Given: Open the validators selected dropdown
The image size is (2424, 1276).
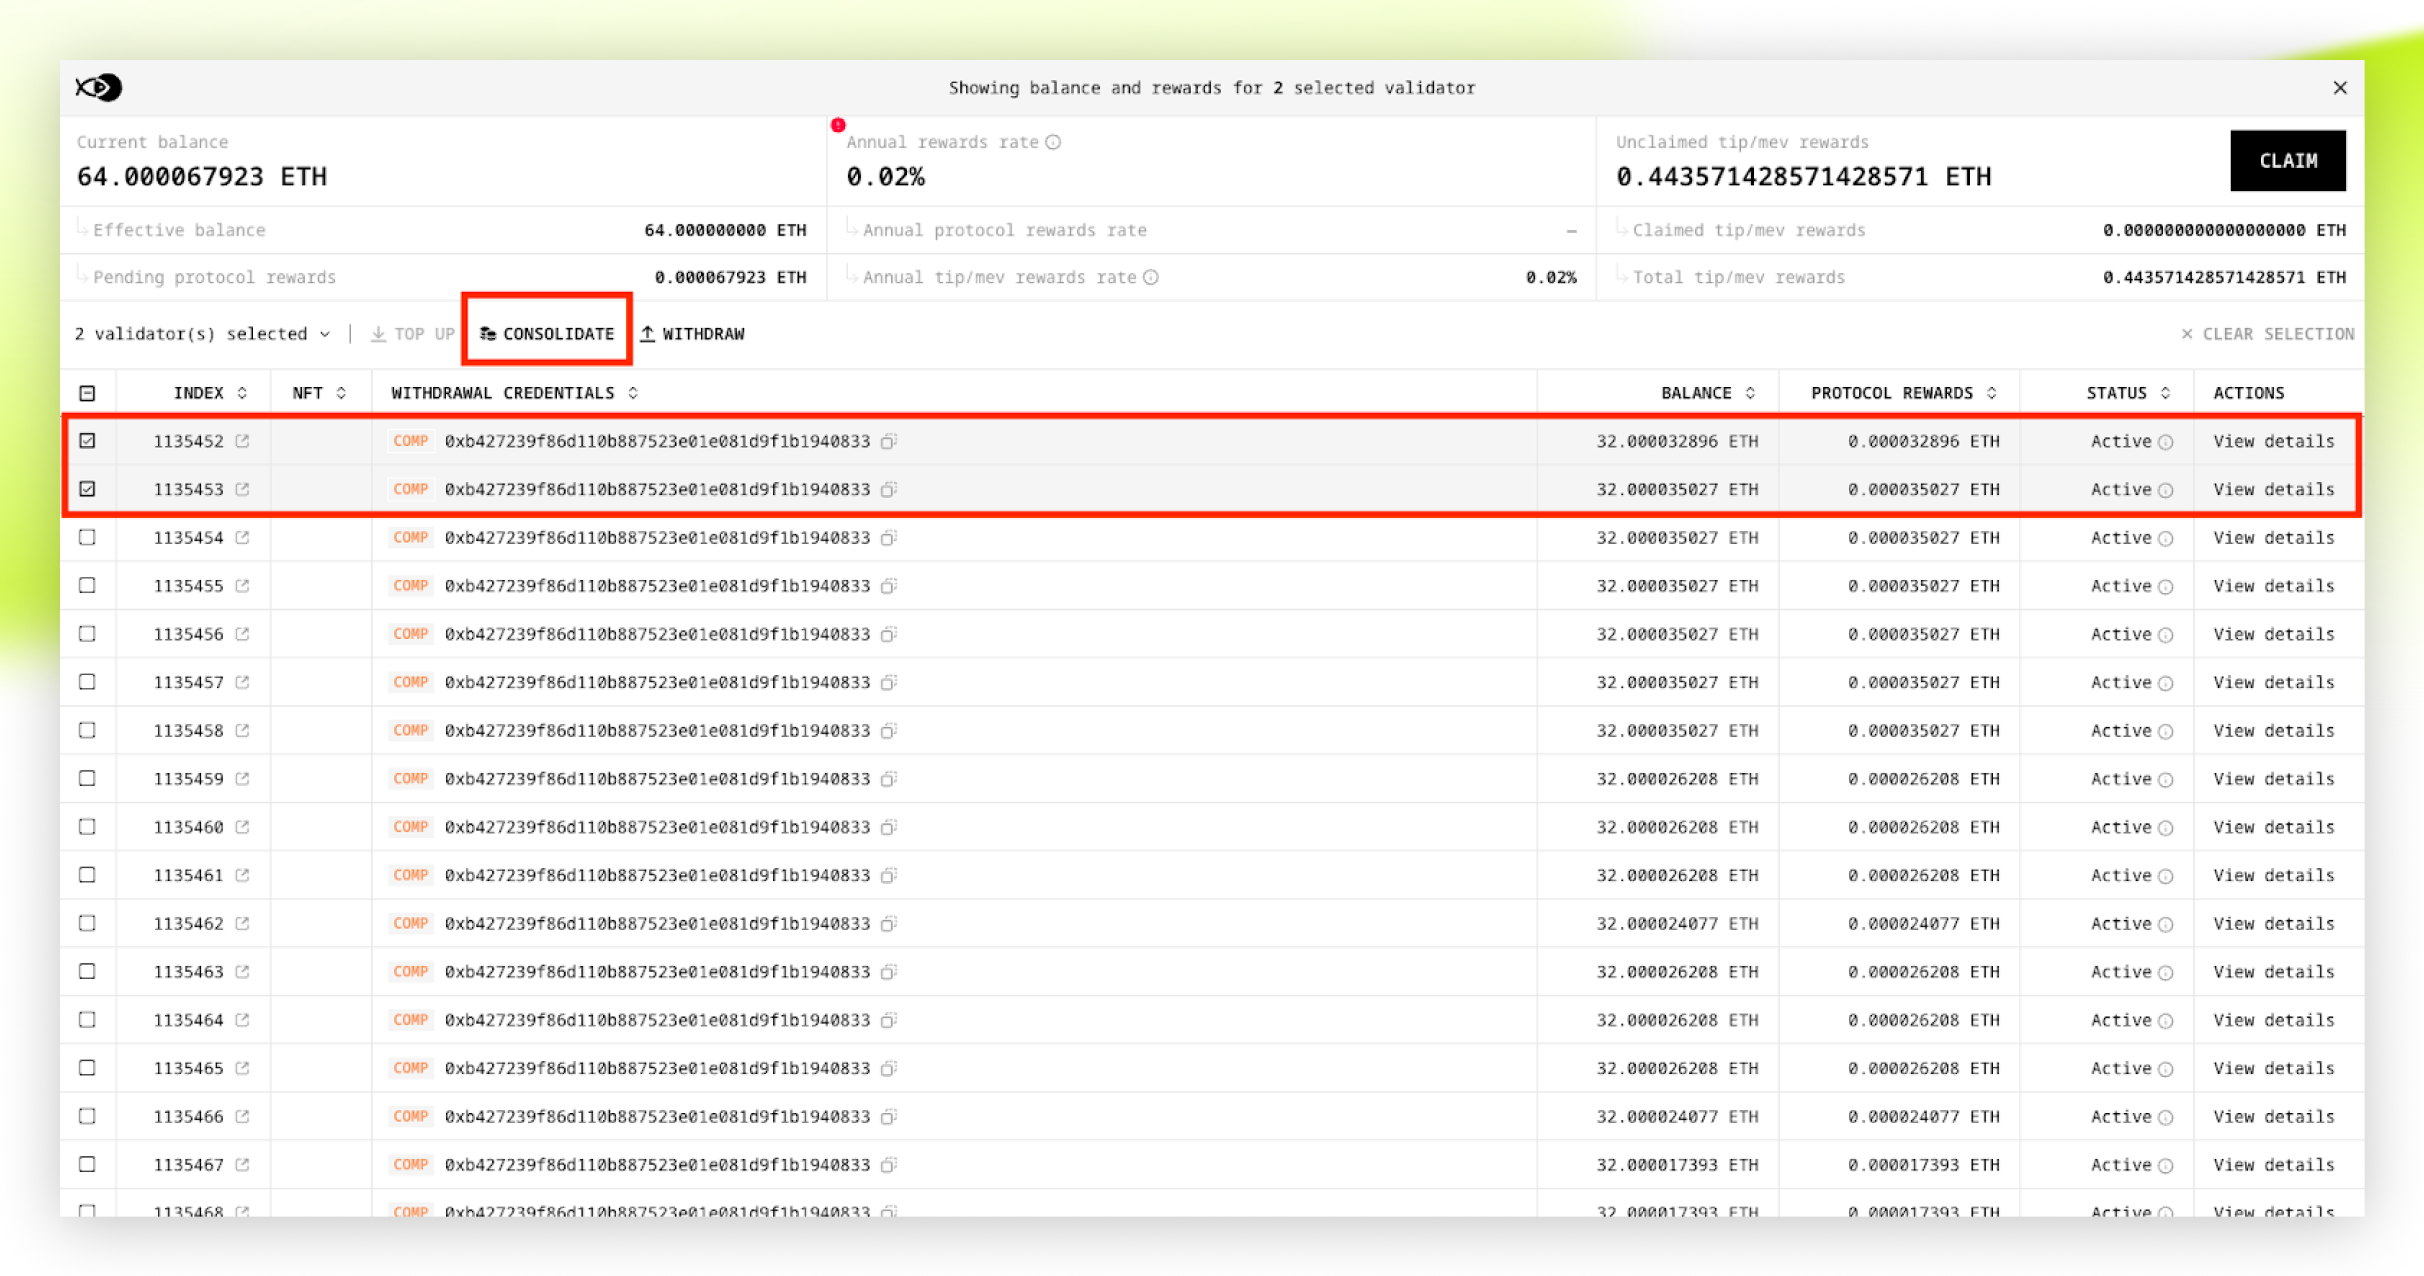Looking at the screenshot, I should 325,334.
